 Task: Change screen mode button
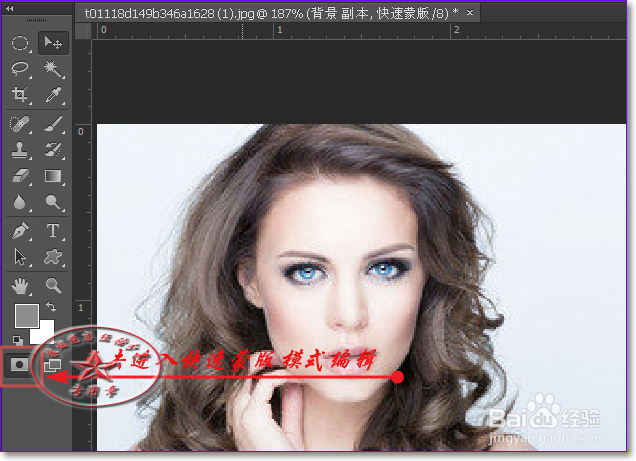53,365
